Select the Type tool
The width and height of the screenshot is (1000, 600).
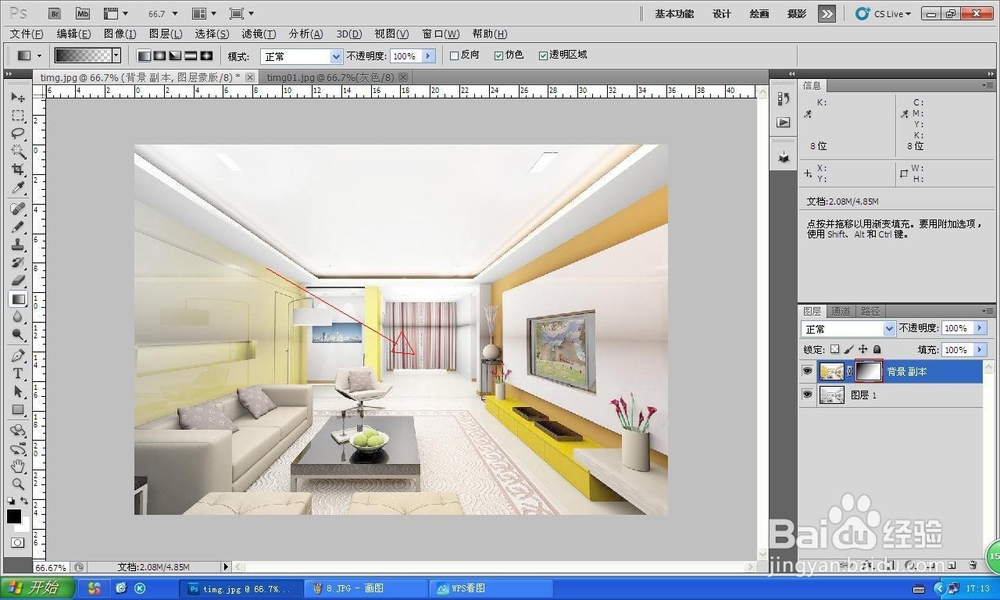(18, 374)
